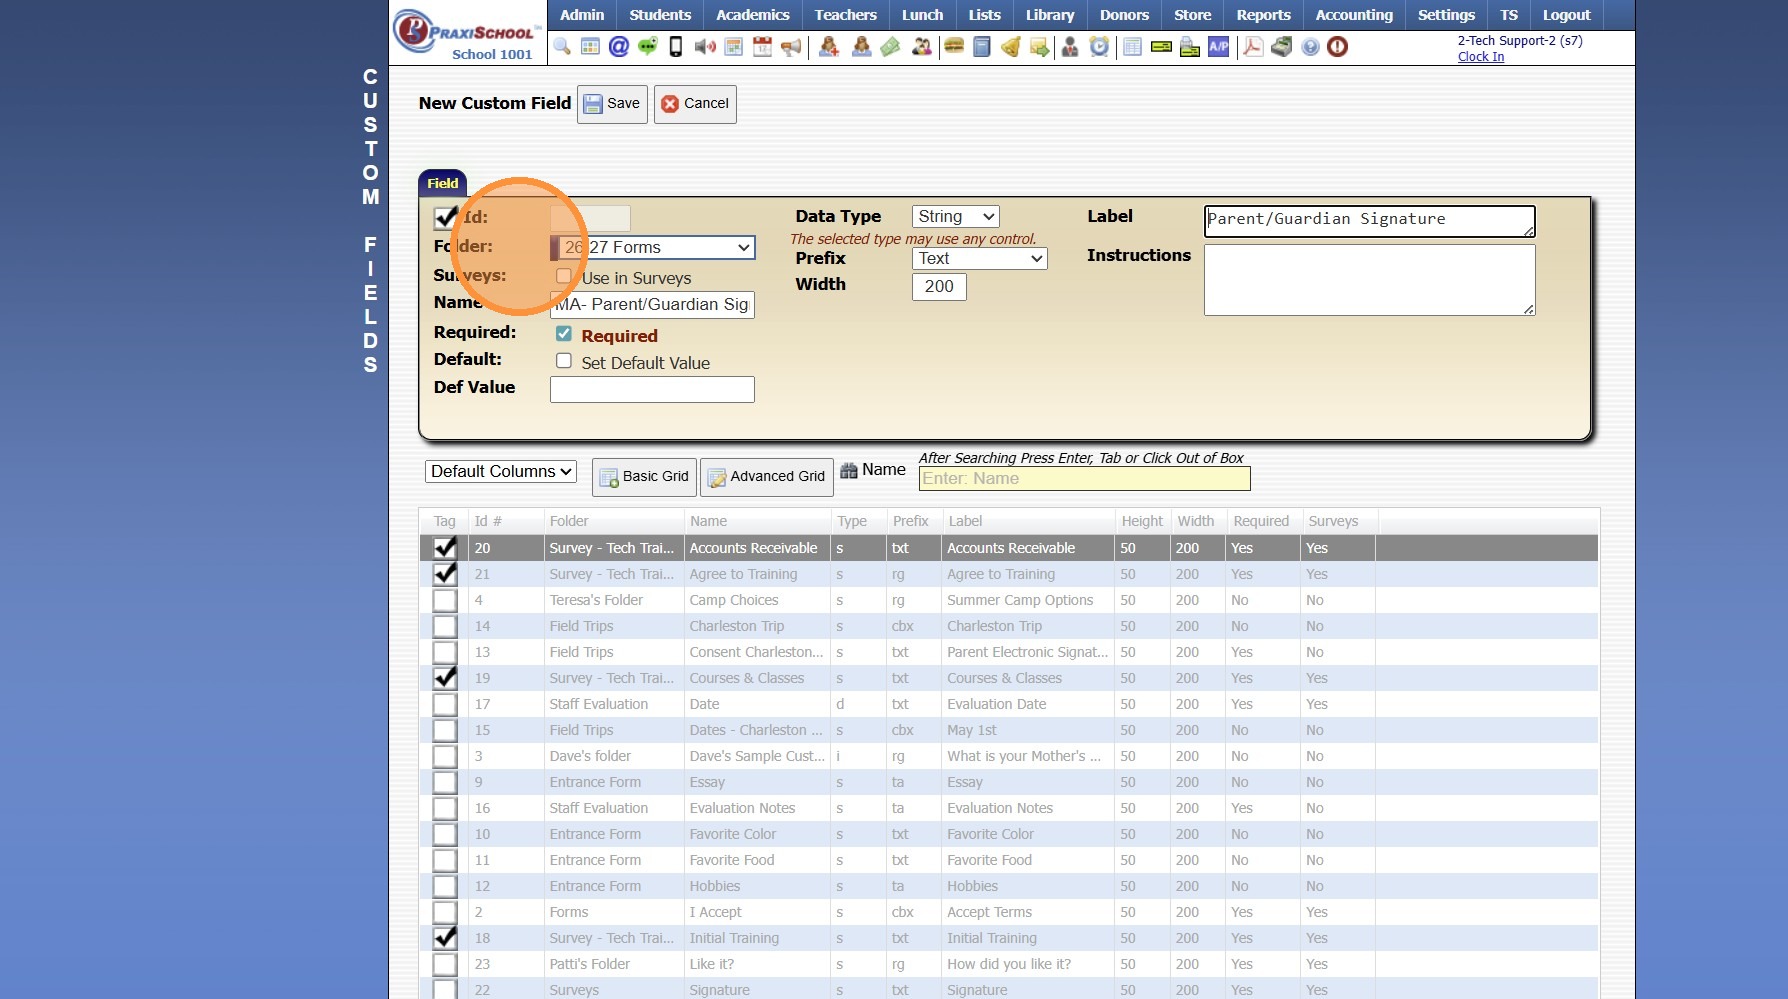Toggle the checkbox next to Id label

pos(445,217)
